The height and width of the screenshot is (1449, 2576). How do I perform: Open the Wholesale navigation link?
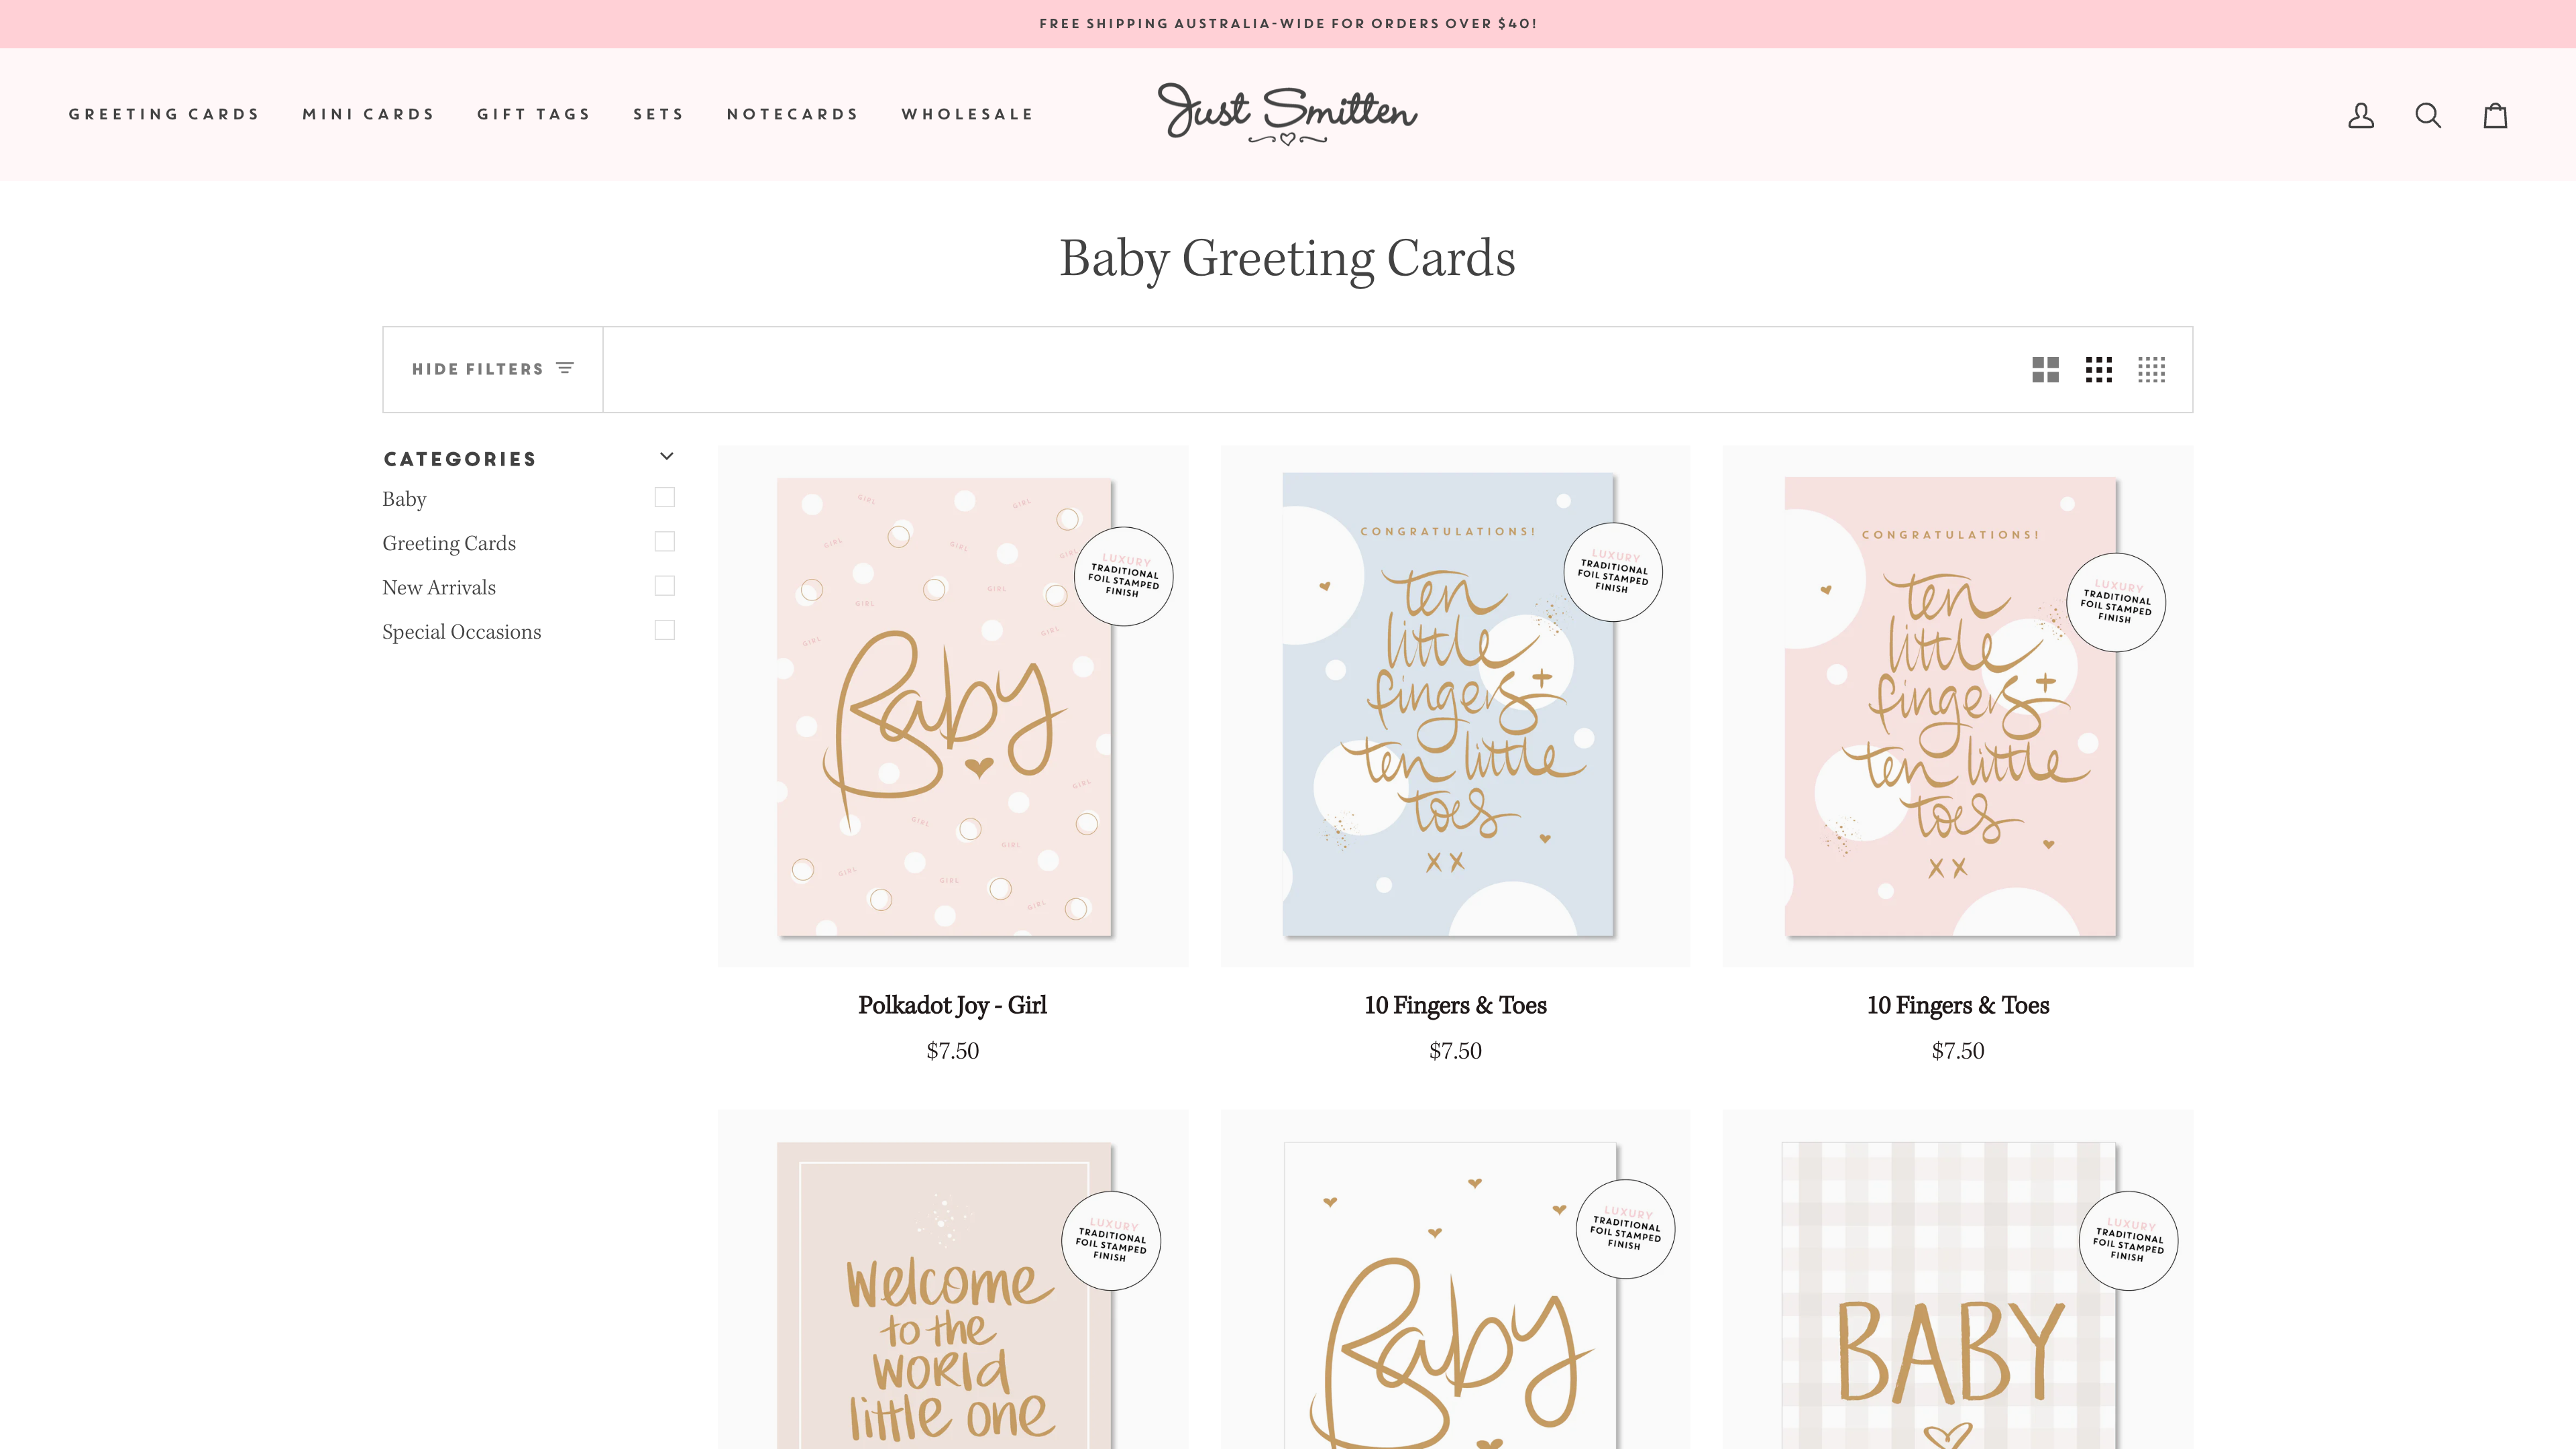[x=967, y=114]
